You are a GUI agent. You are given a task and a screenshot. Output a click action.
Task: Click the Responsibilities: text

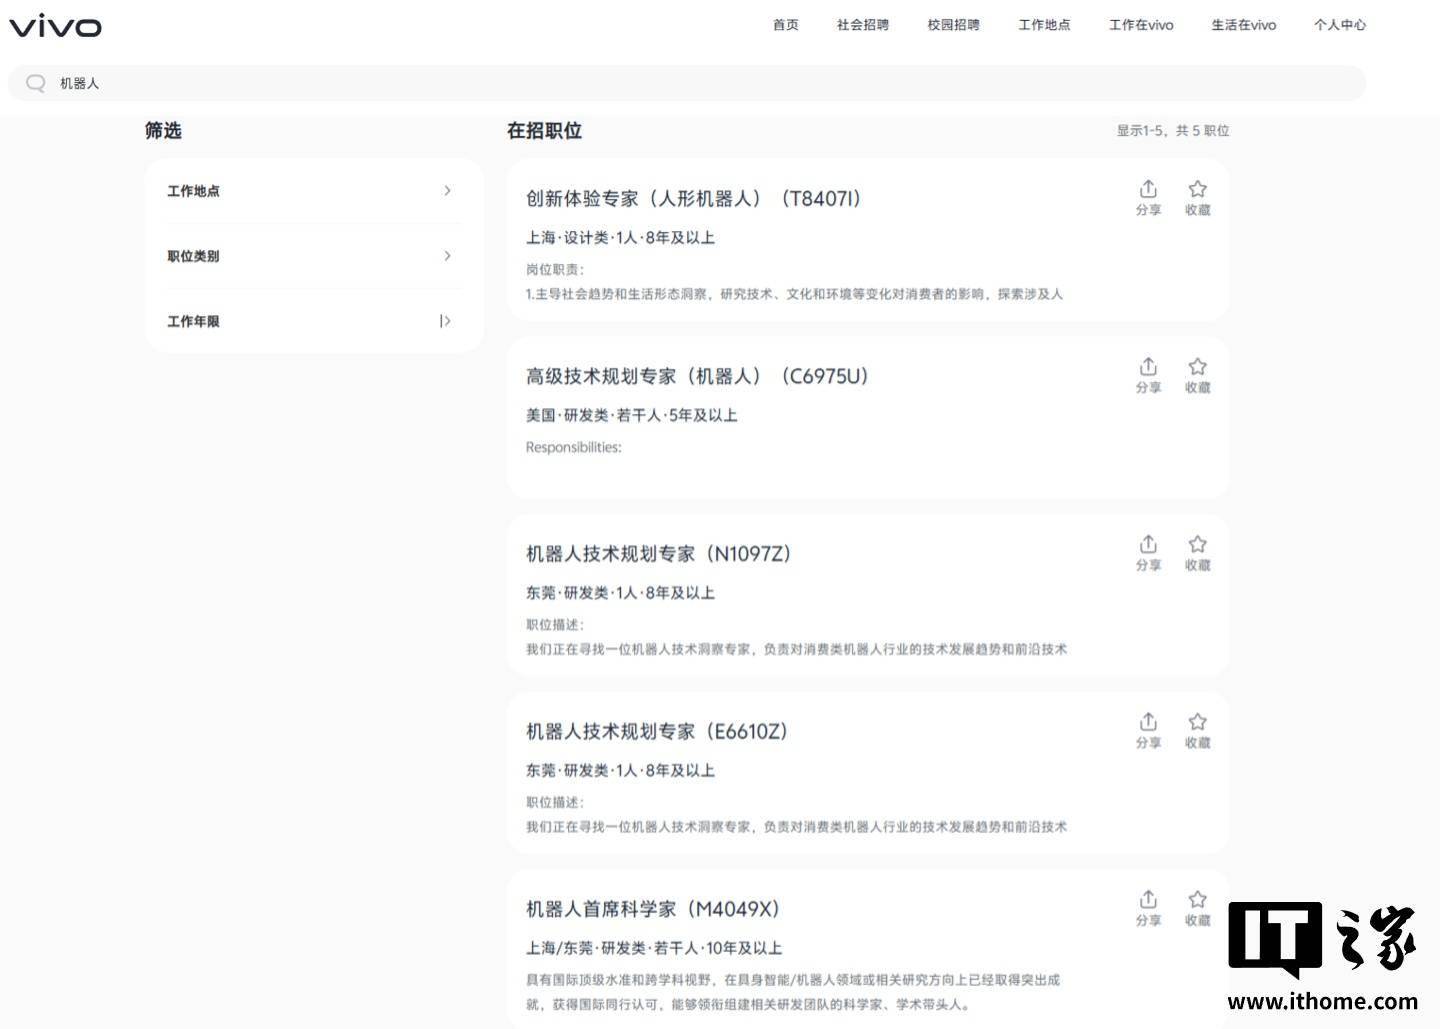pos(573,447)
